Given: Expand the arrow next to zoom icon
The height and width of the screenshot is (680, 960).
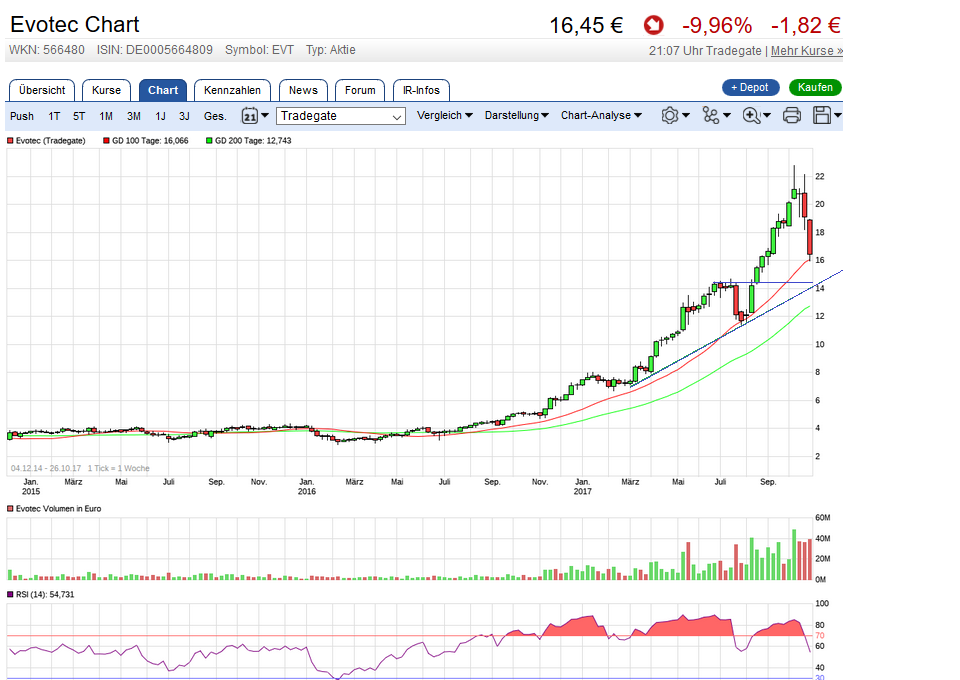Looking at the screenshot, I should tap(767, 115).
